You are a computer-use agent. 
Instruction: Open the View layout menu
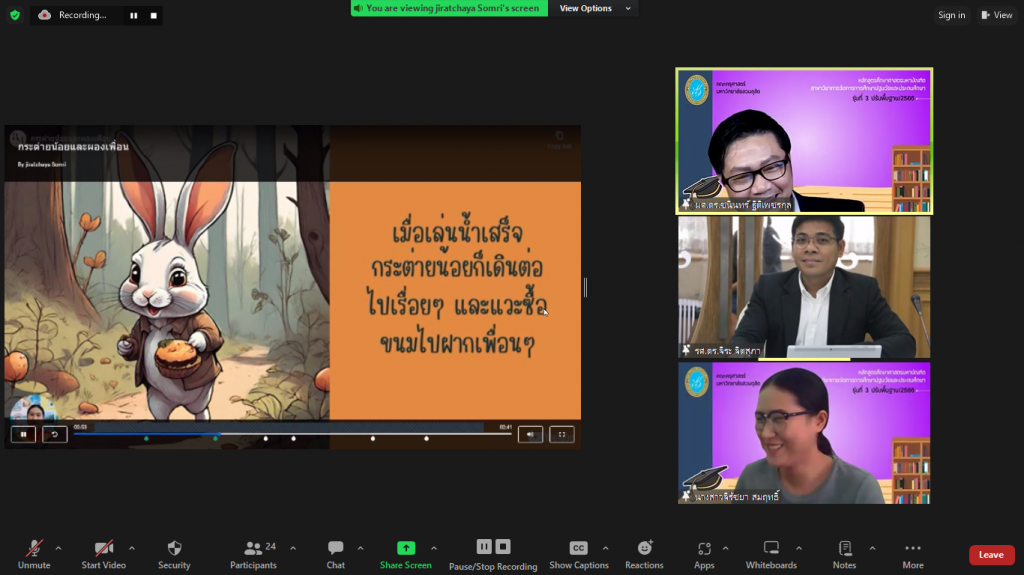[x=997, y=15]
